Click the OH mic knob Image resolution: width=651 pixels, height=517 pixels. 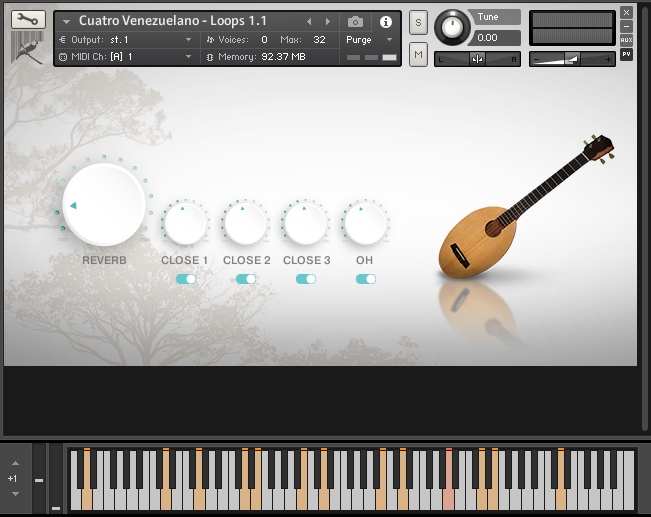click(365, 223)
